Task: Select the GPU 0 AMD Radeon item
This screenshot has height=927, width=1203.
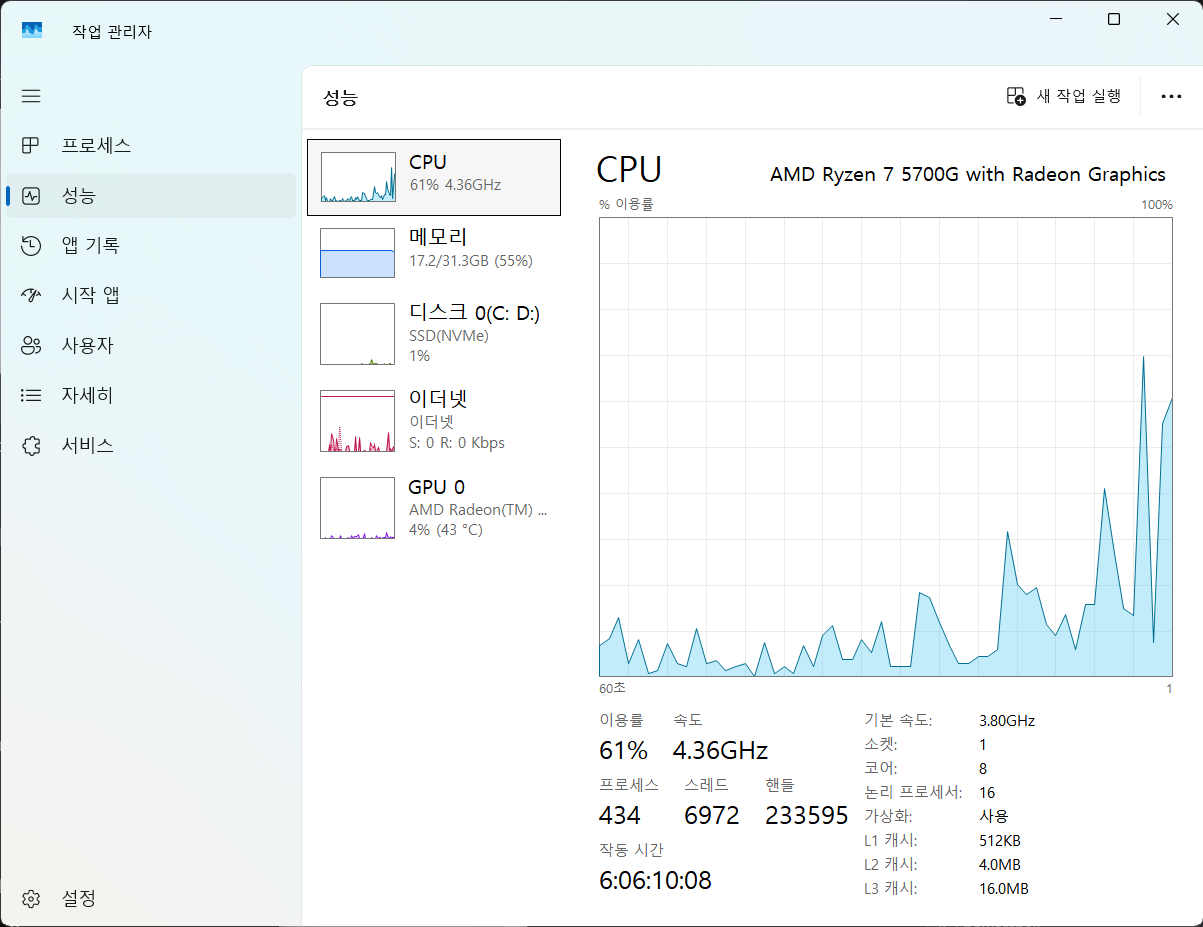Action: click(x=434, y=507)
